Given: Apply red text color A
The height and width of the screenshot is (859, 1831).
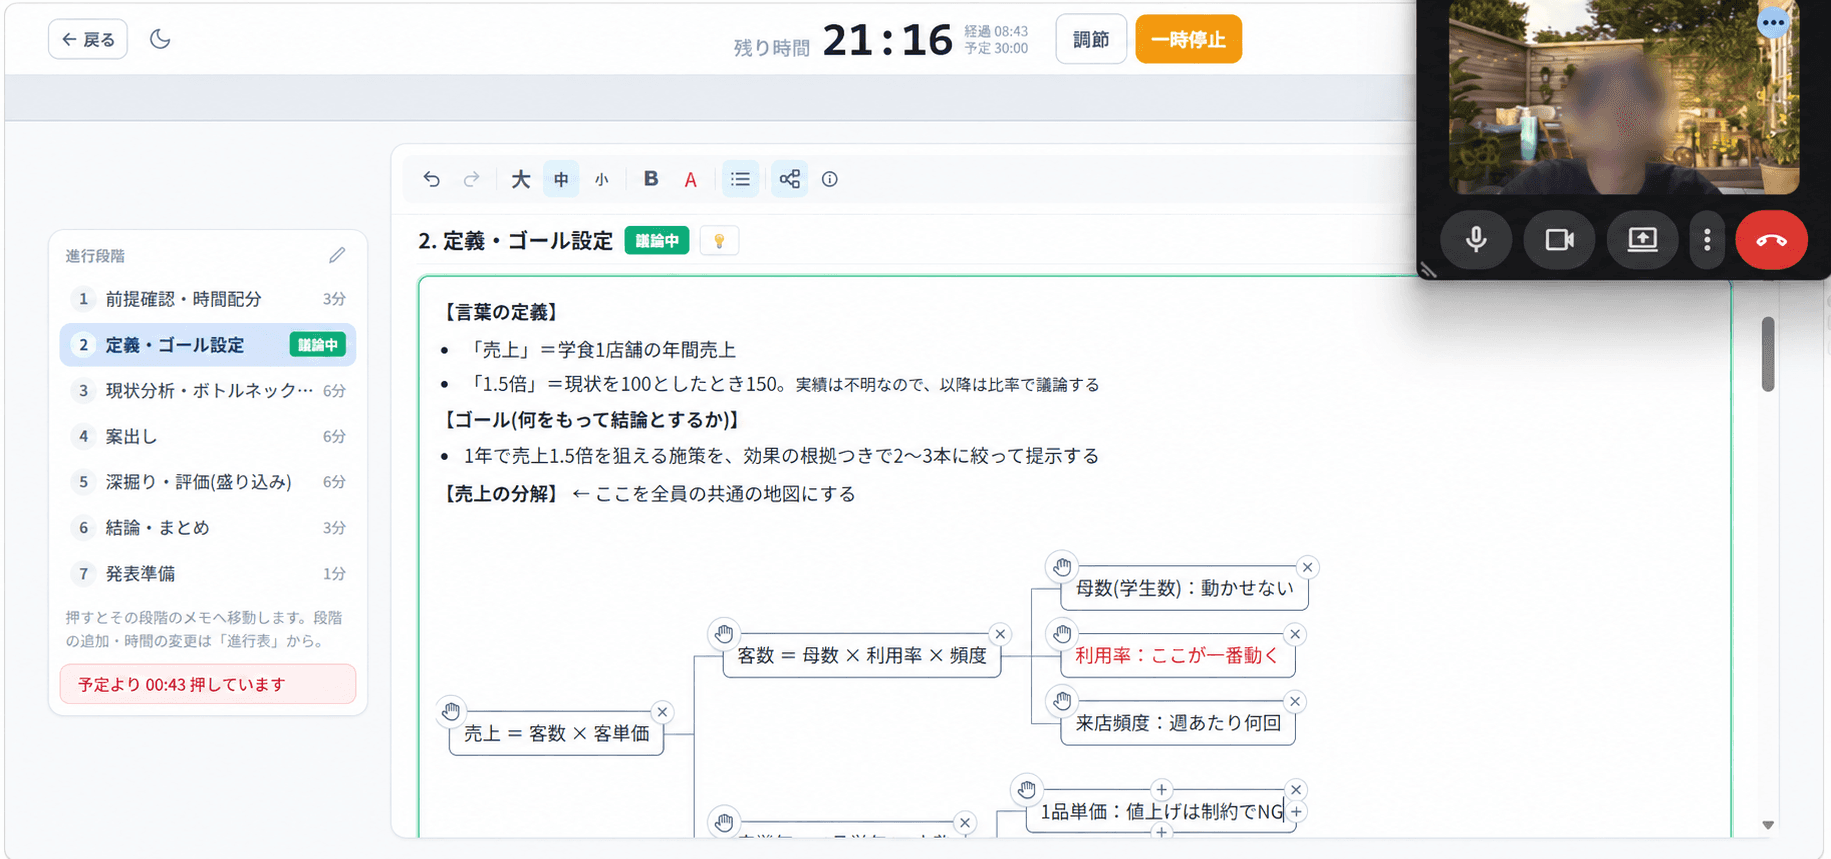Looking at the screenshot, I should 690,179.
